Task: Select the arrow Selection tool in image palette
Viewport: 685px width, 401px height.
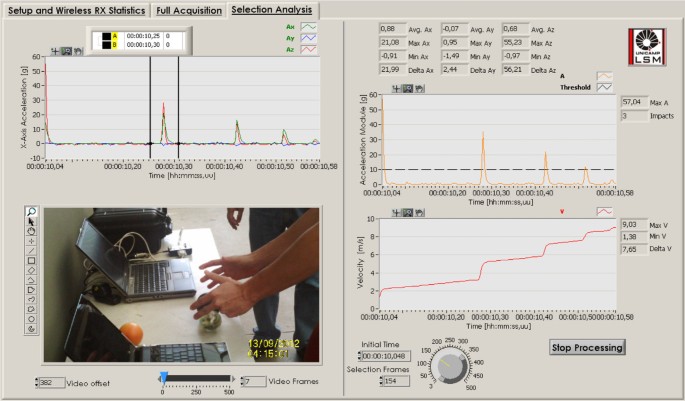Action: coord(31,221)
